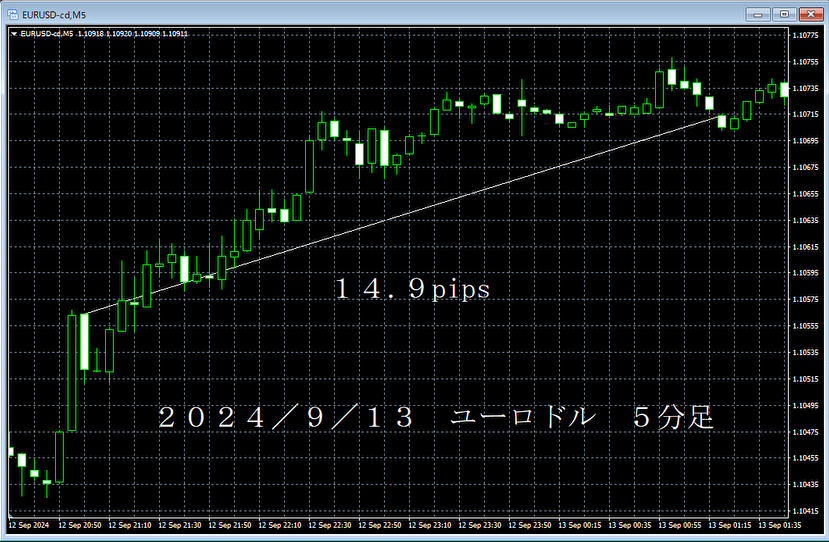This screenshot has width=829, height=542.
Task: Select the white trendline on the chart
Action: [x=402, y=214]
